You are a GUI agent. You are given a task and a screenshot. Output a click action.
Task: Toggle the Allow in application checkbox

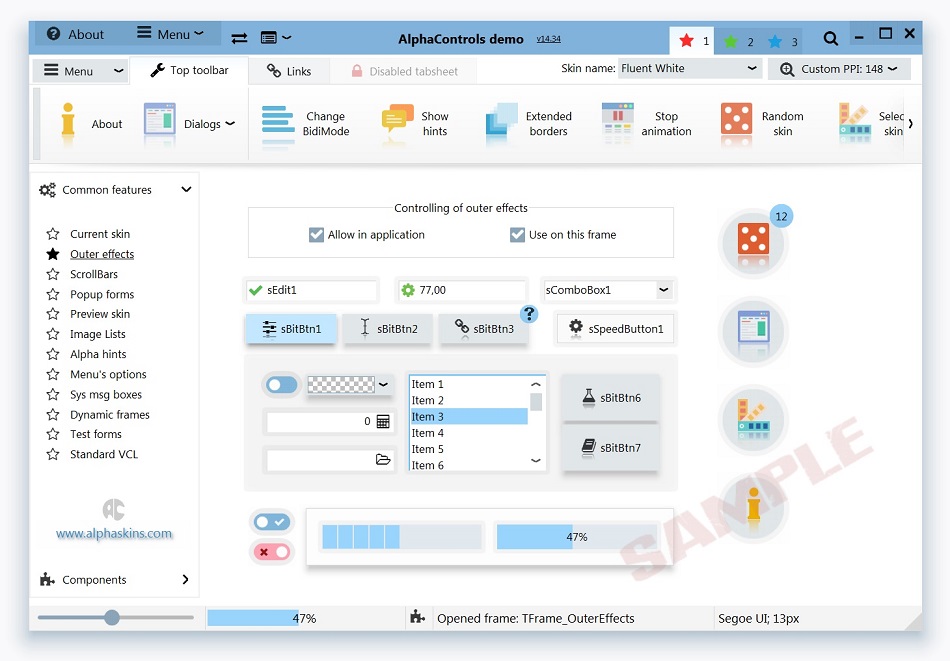coord(316,234)
